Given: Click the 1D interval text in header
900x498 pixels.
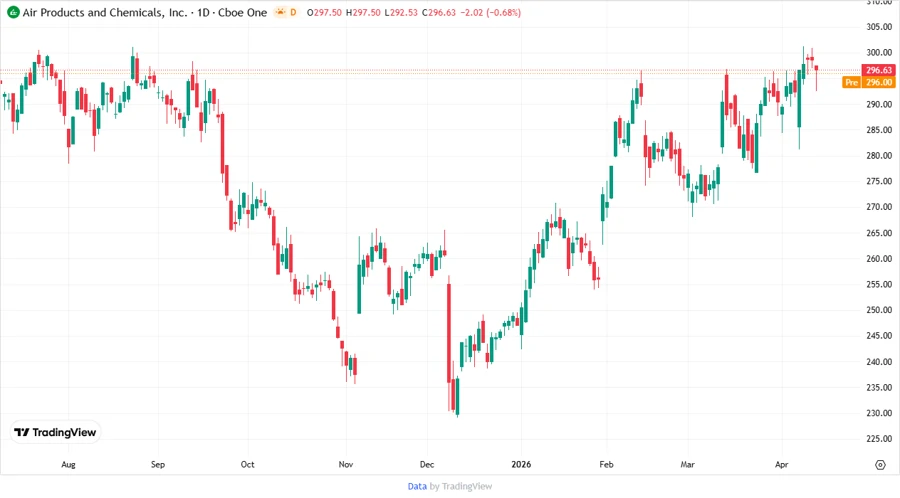Looking at the screenshot, I should 203,12.
